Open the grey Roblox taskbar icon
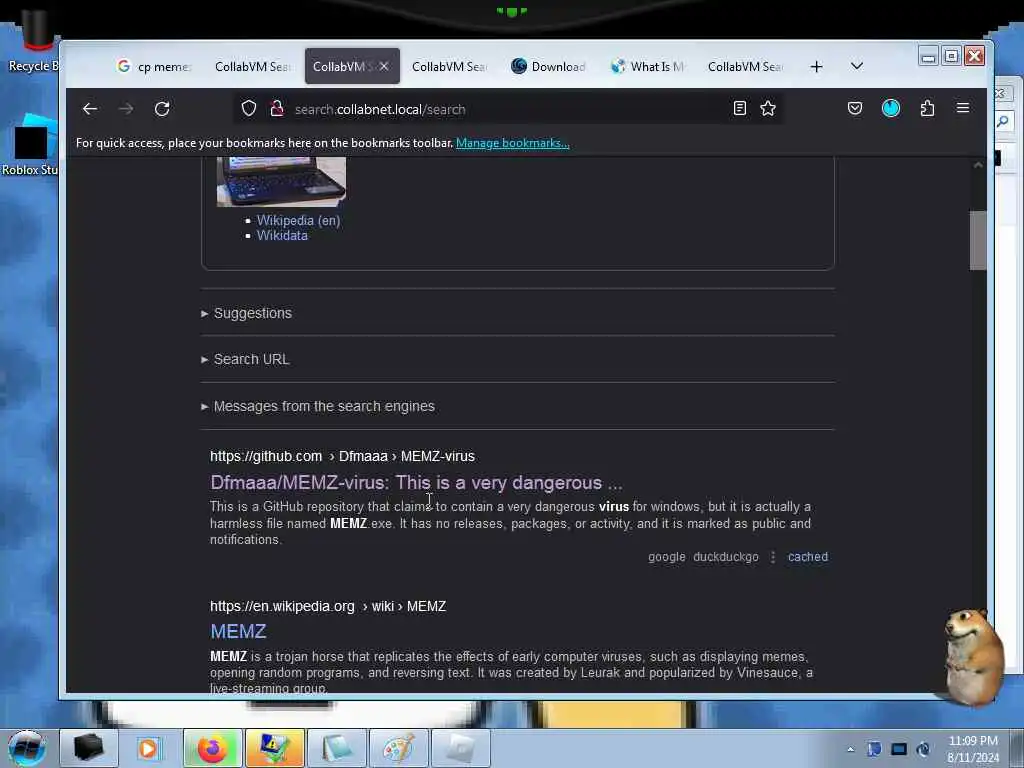 [460, 748]
